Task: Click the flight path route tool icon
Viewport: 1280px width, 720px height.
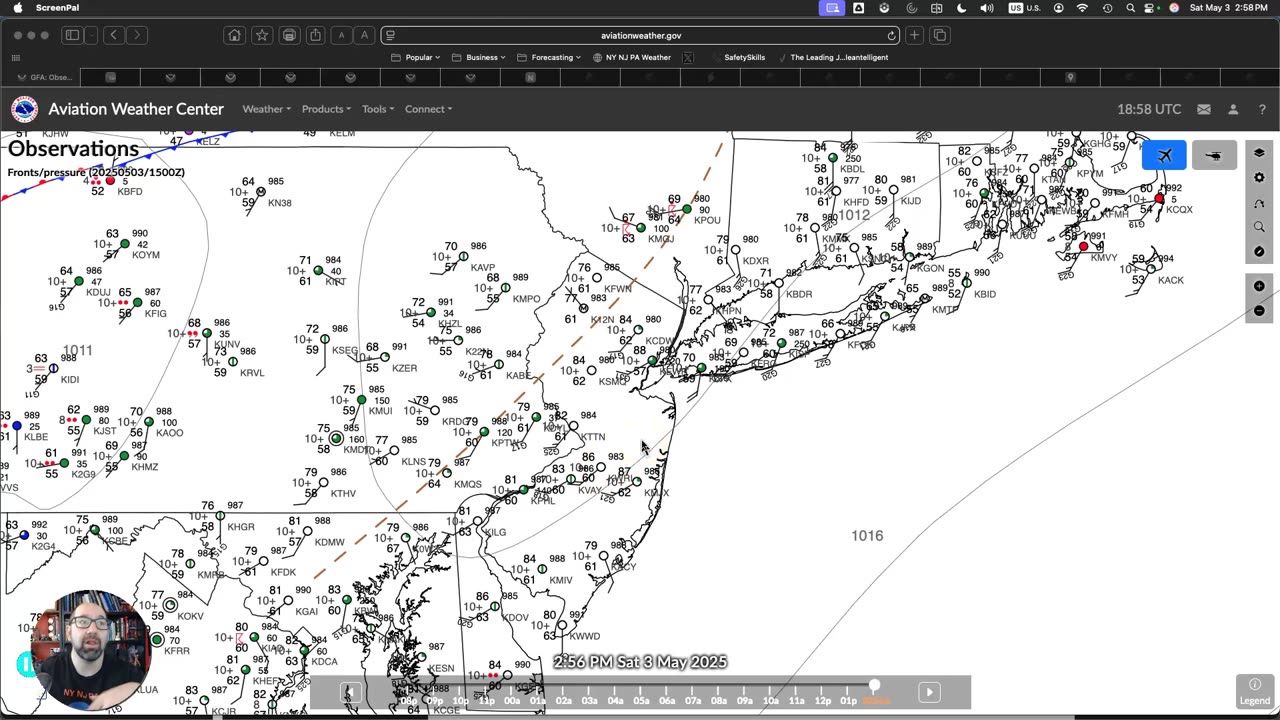Action: coord(1260,203)
